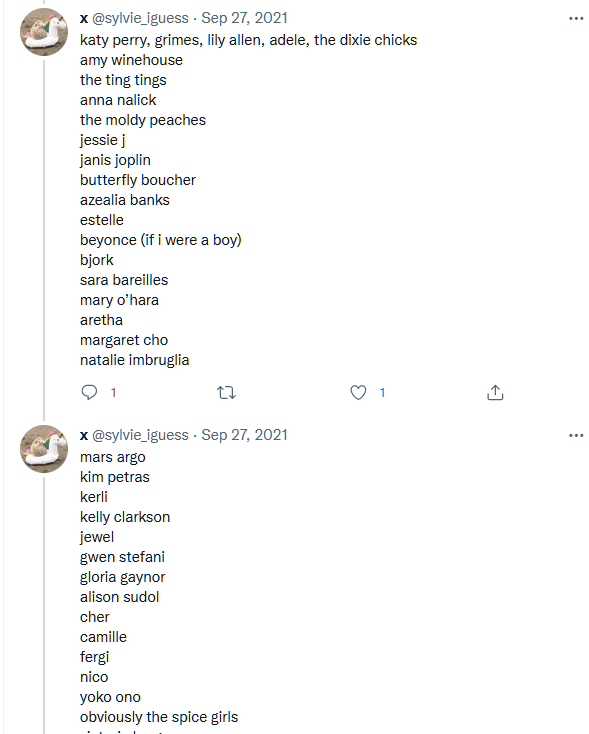Open the first tweet's Sep 27, 2021 timestamp
The image size is (589, 734).
point(244,18)
